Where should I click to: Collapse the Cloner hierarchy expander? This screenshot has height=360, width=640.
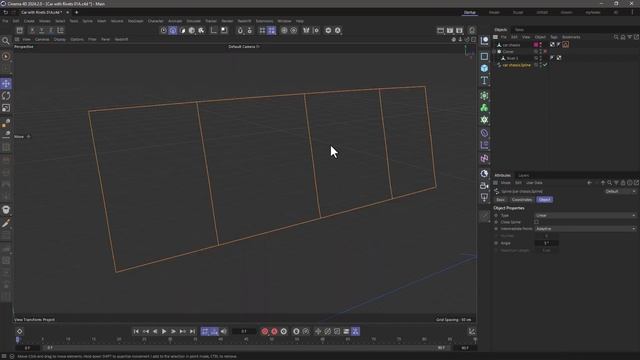494,52
